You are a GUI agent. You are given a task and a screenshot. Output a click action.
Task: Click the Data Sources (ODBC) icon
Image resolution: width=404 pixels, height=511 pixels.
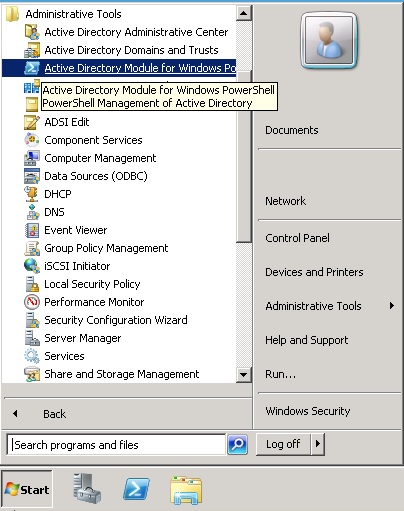click(x=32, y=176)
